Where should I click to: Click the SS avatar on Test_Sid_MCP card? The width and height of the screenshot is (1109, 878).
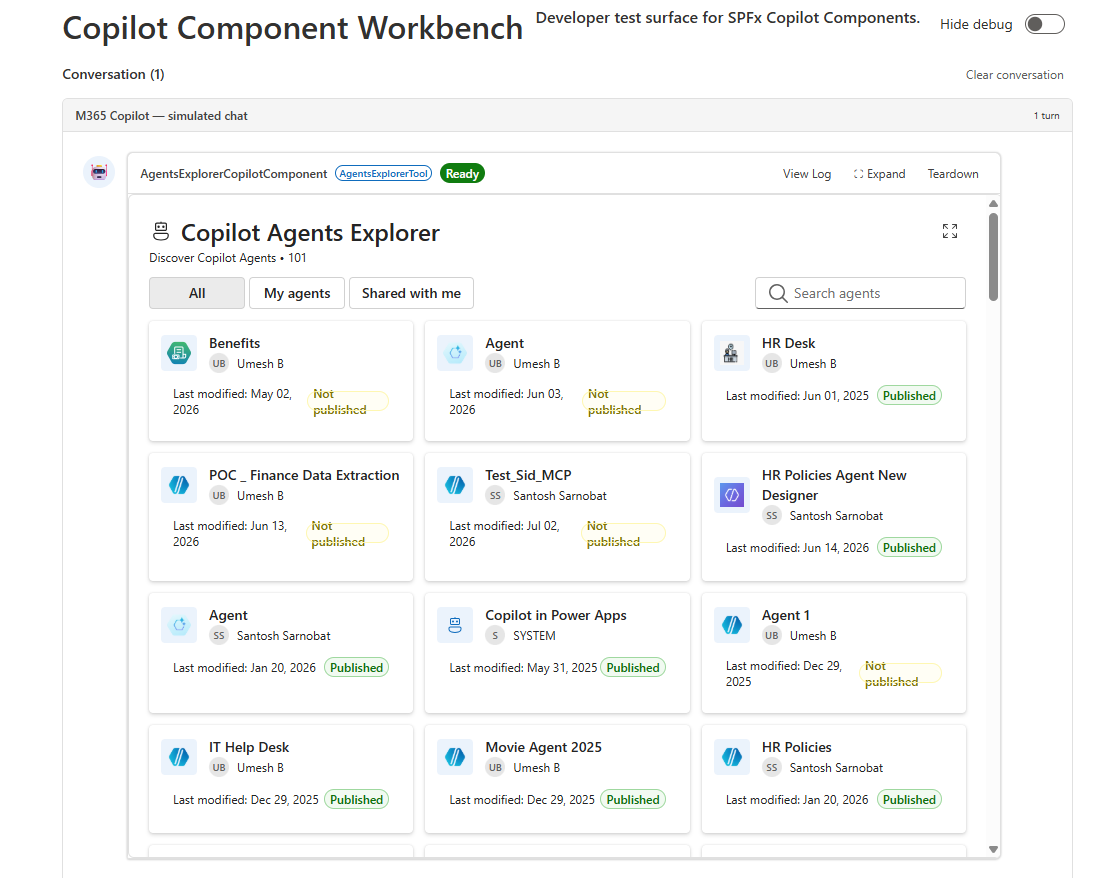coord(495,496)
